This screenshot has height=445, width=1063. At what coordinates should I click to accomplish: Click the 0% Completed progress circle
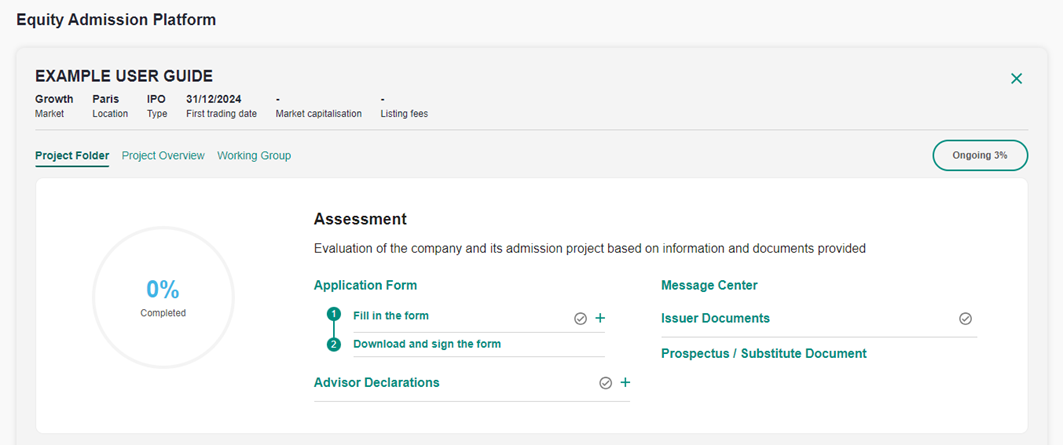(163, 298)
